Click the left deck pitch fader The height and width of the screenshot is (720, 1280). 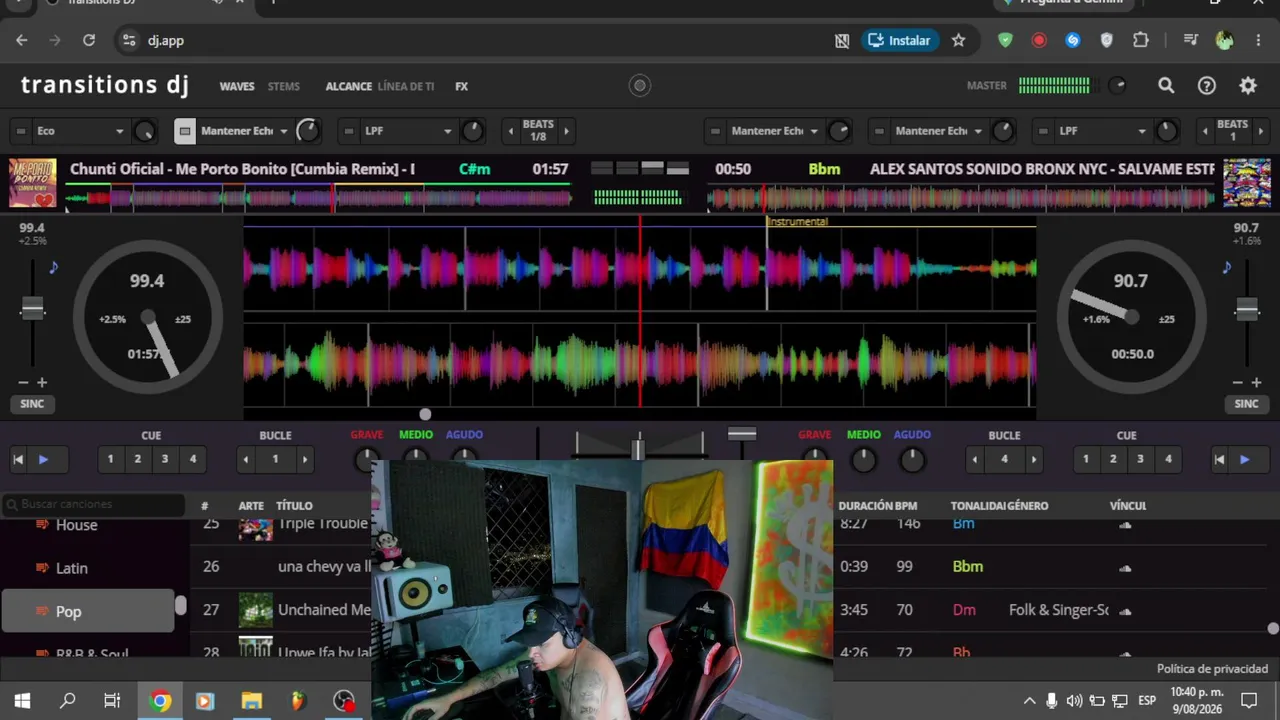point(33,309)
